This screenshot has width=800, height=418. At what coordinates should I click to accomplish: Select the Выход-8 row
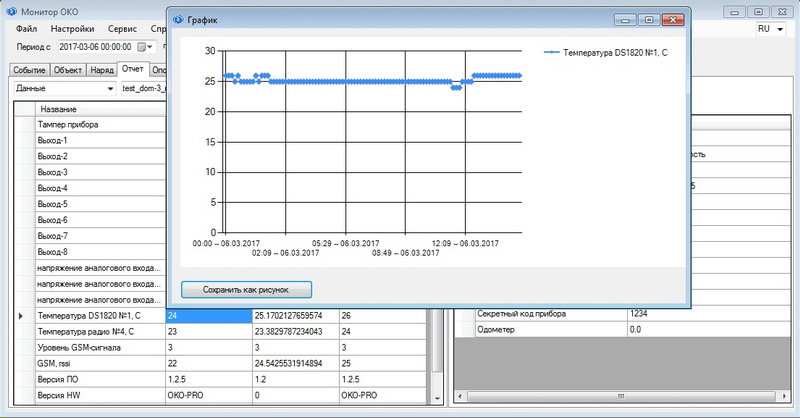[100, 252]
